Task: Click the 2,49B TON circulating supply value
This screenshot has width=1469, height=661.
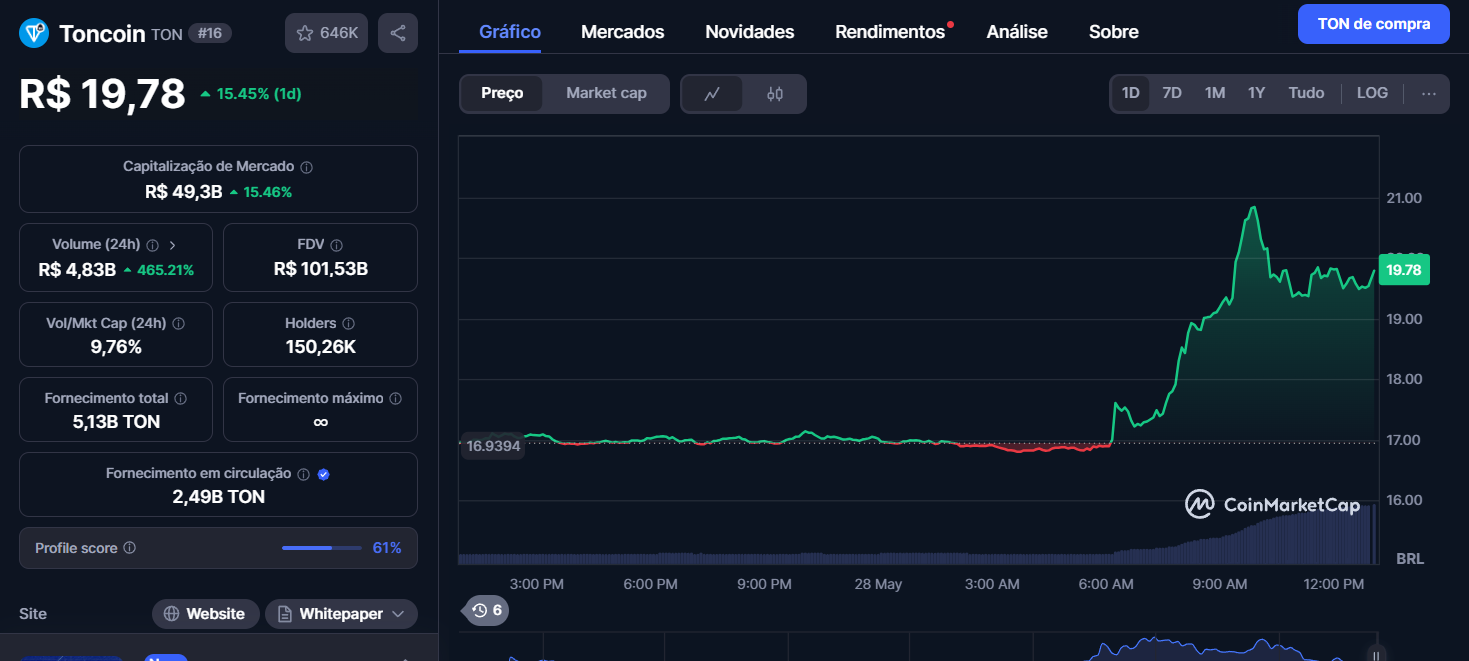Action: pyautogui.click(x=218, y=497)
